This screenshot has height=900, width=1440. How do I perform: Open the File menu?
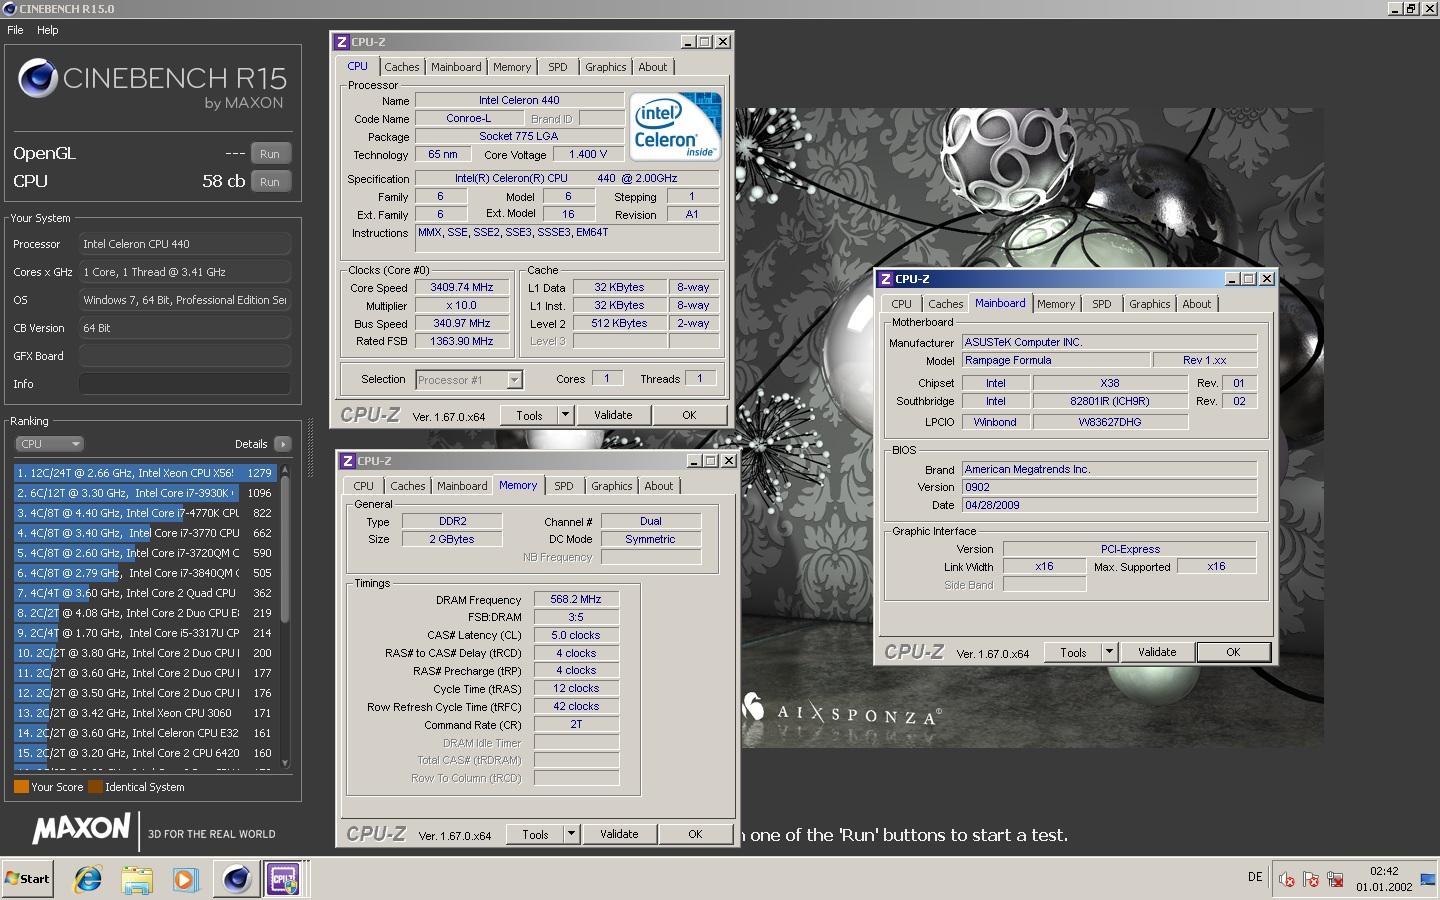15,30
